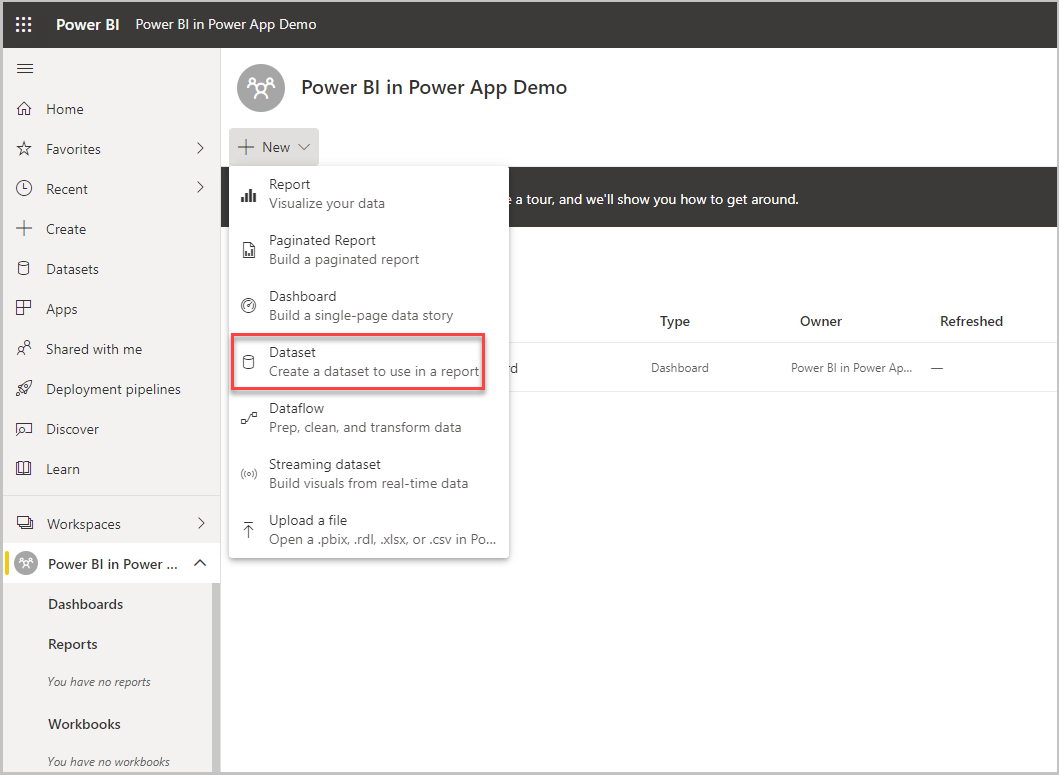Select Upload a file from the menu
This screenshot has height=775, width=1059.
(x=369, y=530)
